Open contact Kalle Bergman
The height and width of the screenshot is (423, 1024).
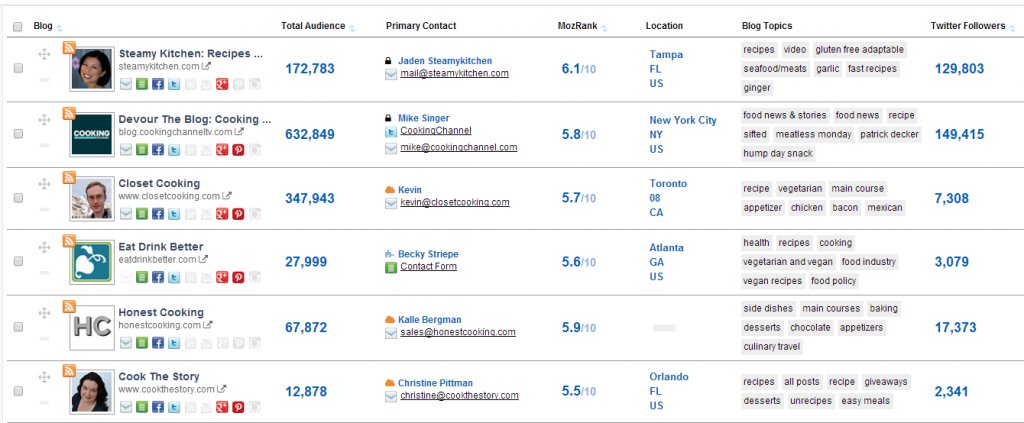coord(430,320)
